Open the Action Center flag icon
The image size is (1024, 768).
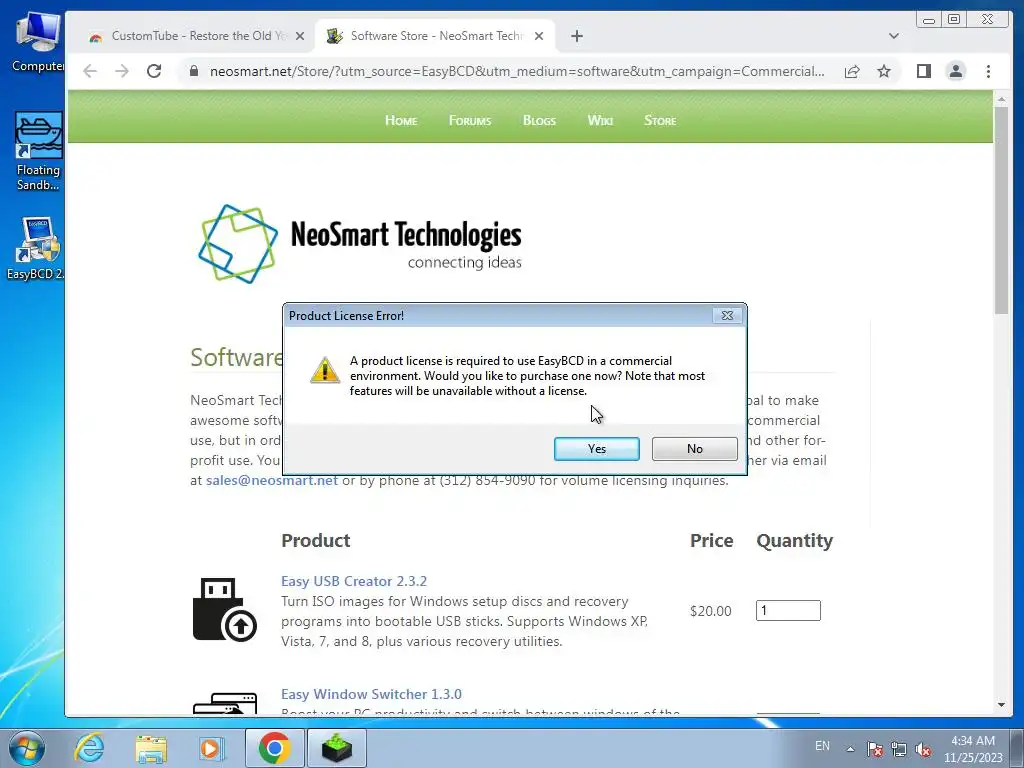coord(874,749)
